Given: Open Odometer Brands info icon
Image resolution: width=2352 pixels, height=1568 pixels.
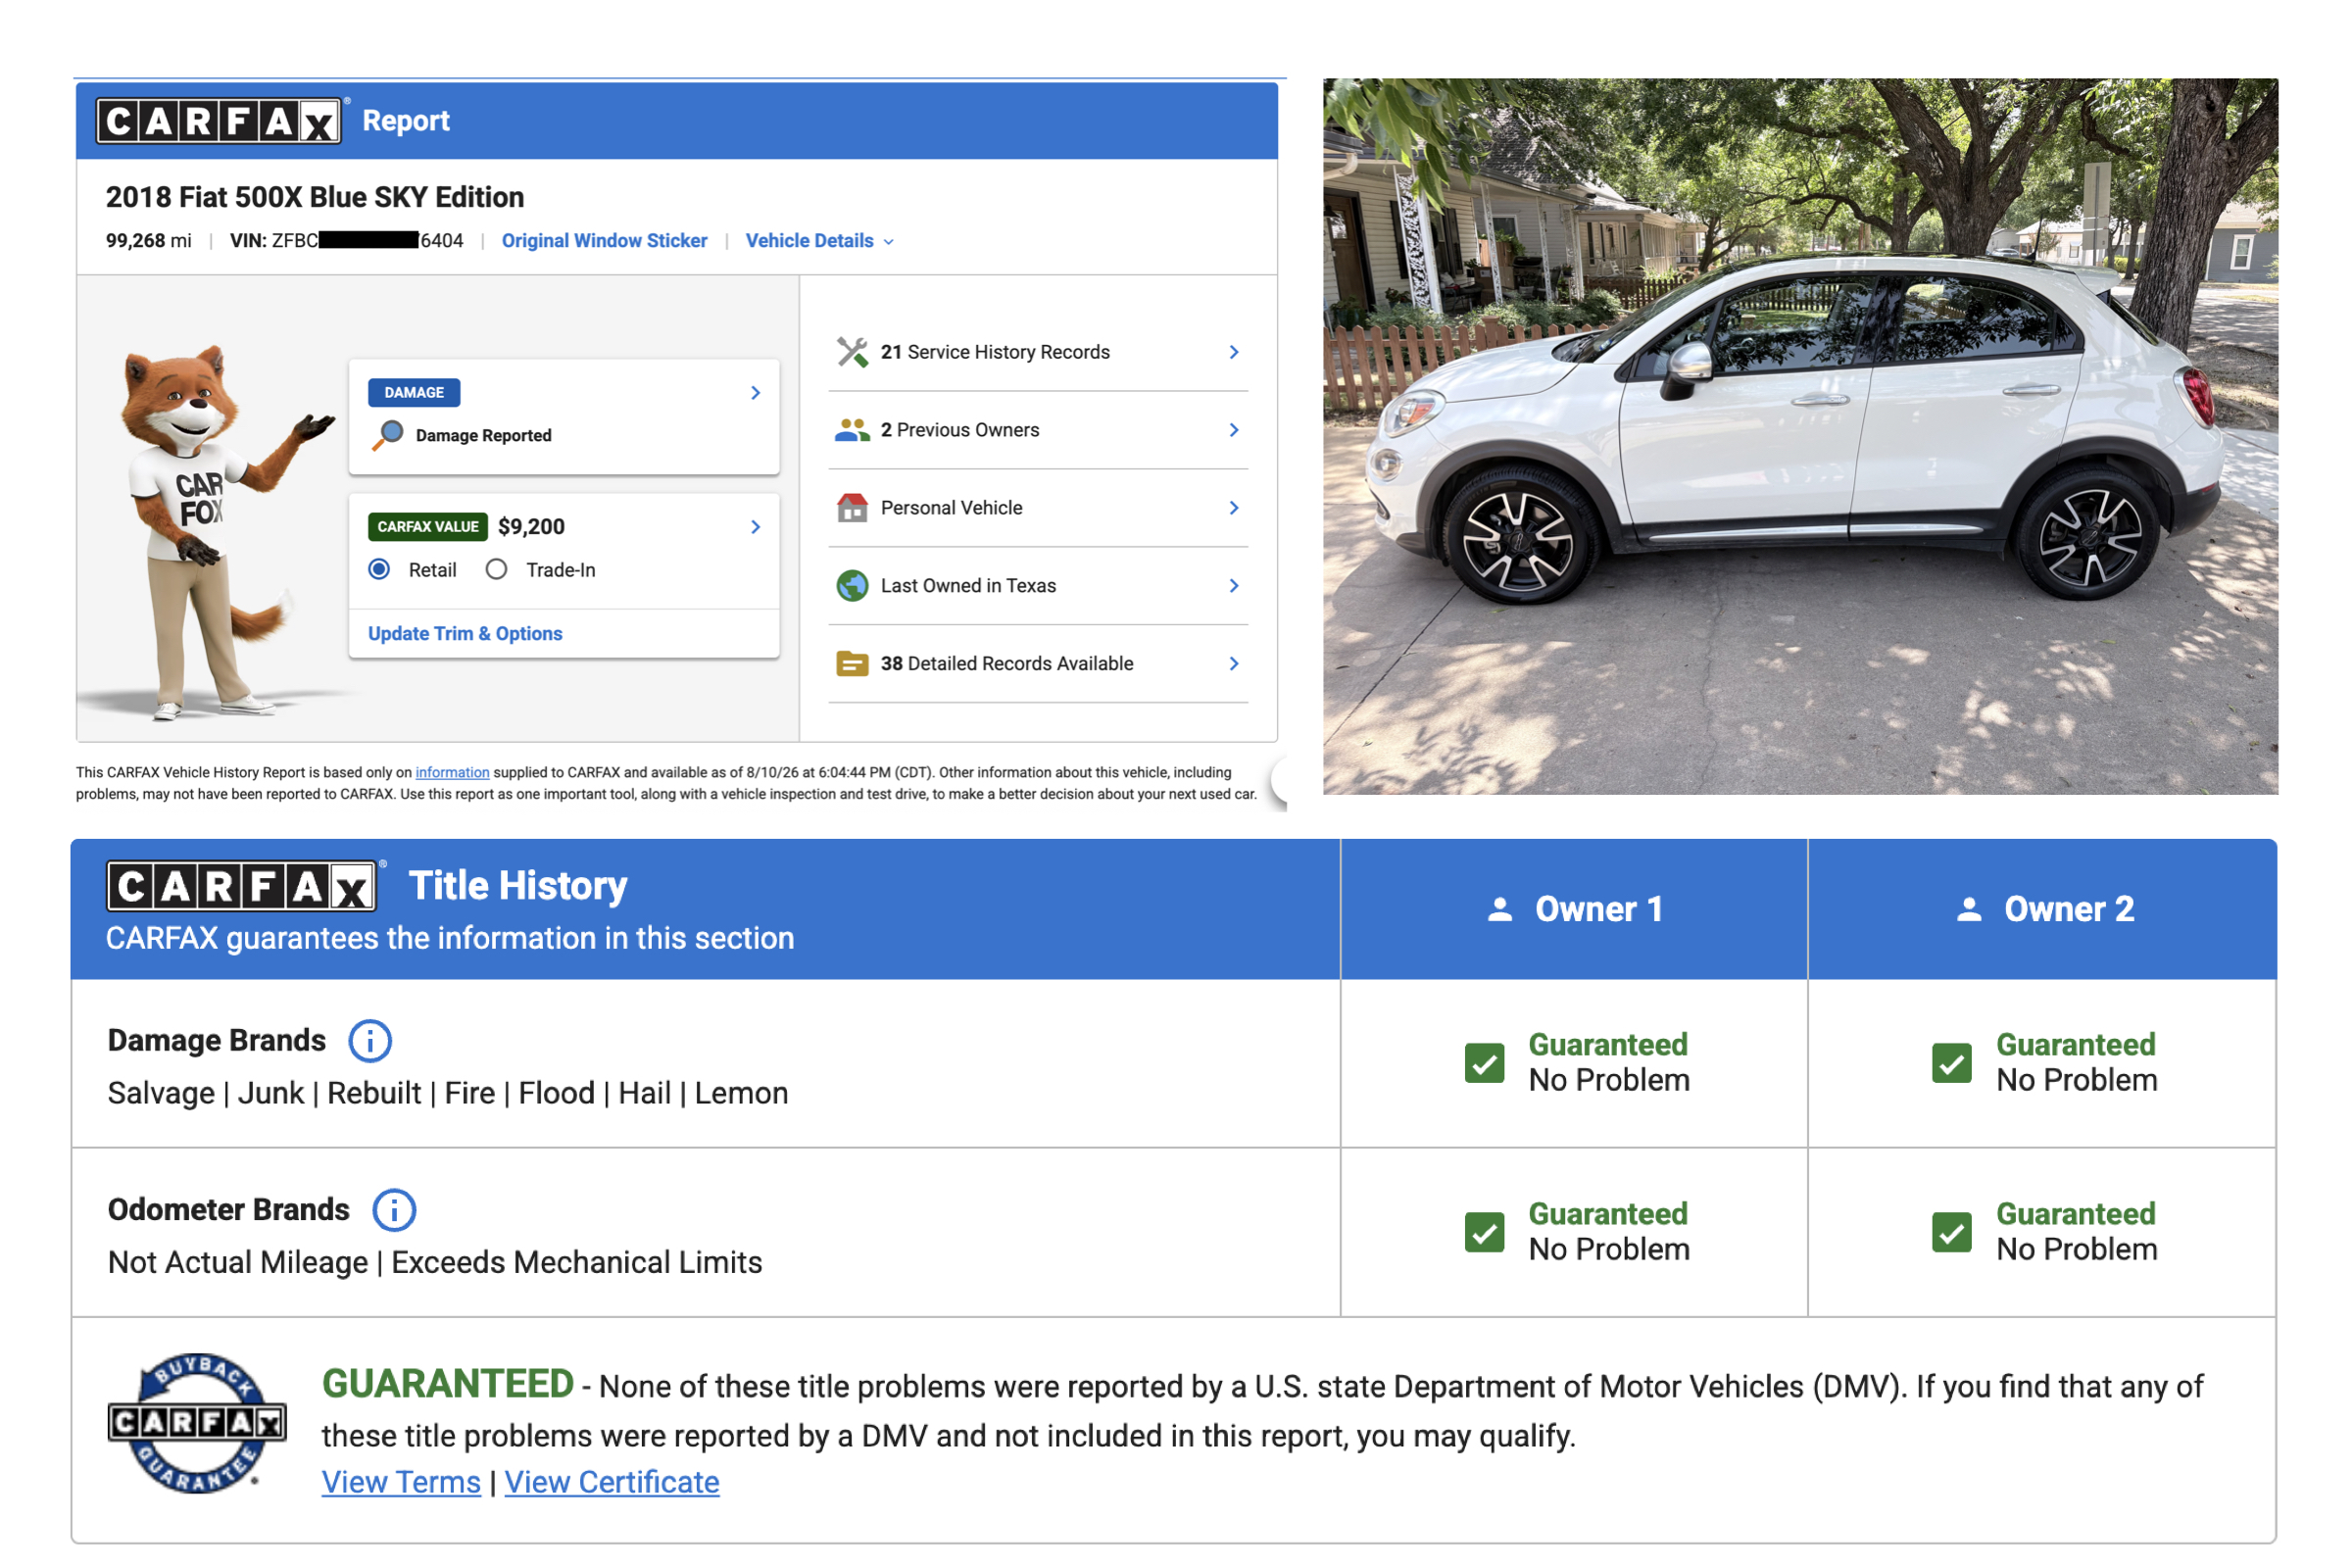Looking at the screenshot, I should pyautogui.click(x=394, y=1210).
